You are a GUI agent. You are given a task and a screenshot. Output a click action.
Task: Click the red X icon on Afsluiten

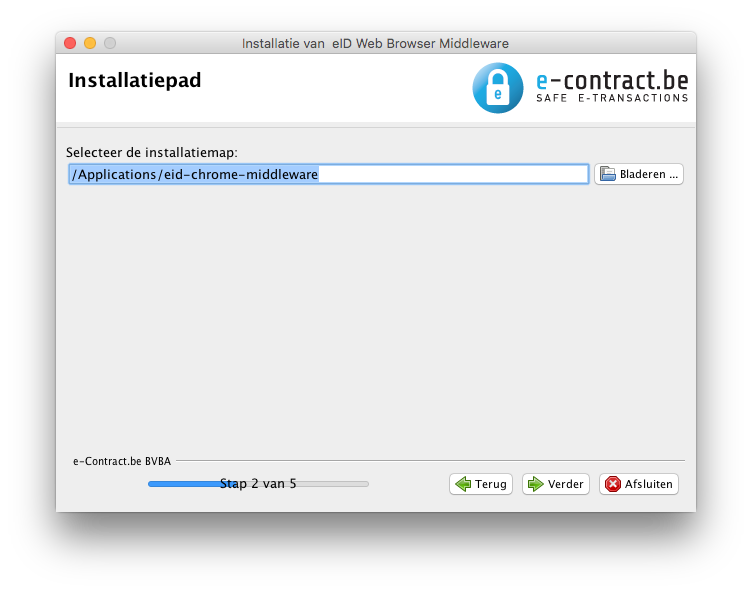pos(612,484)
